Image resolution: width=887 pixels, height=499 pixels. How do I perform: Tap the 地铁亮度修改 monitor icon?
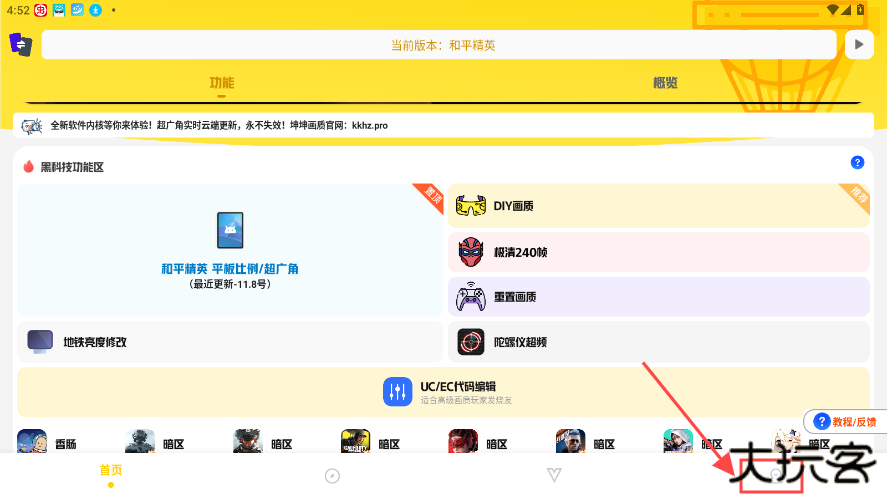point(41,342)
